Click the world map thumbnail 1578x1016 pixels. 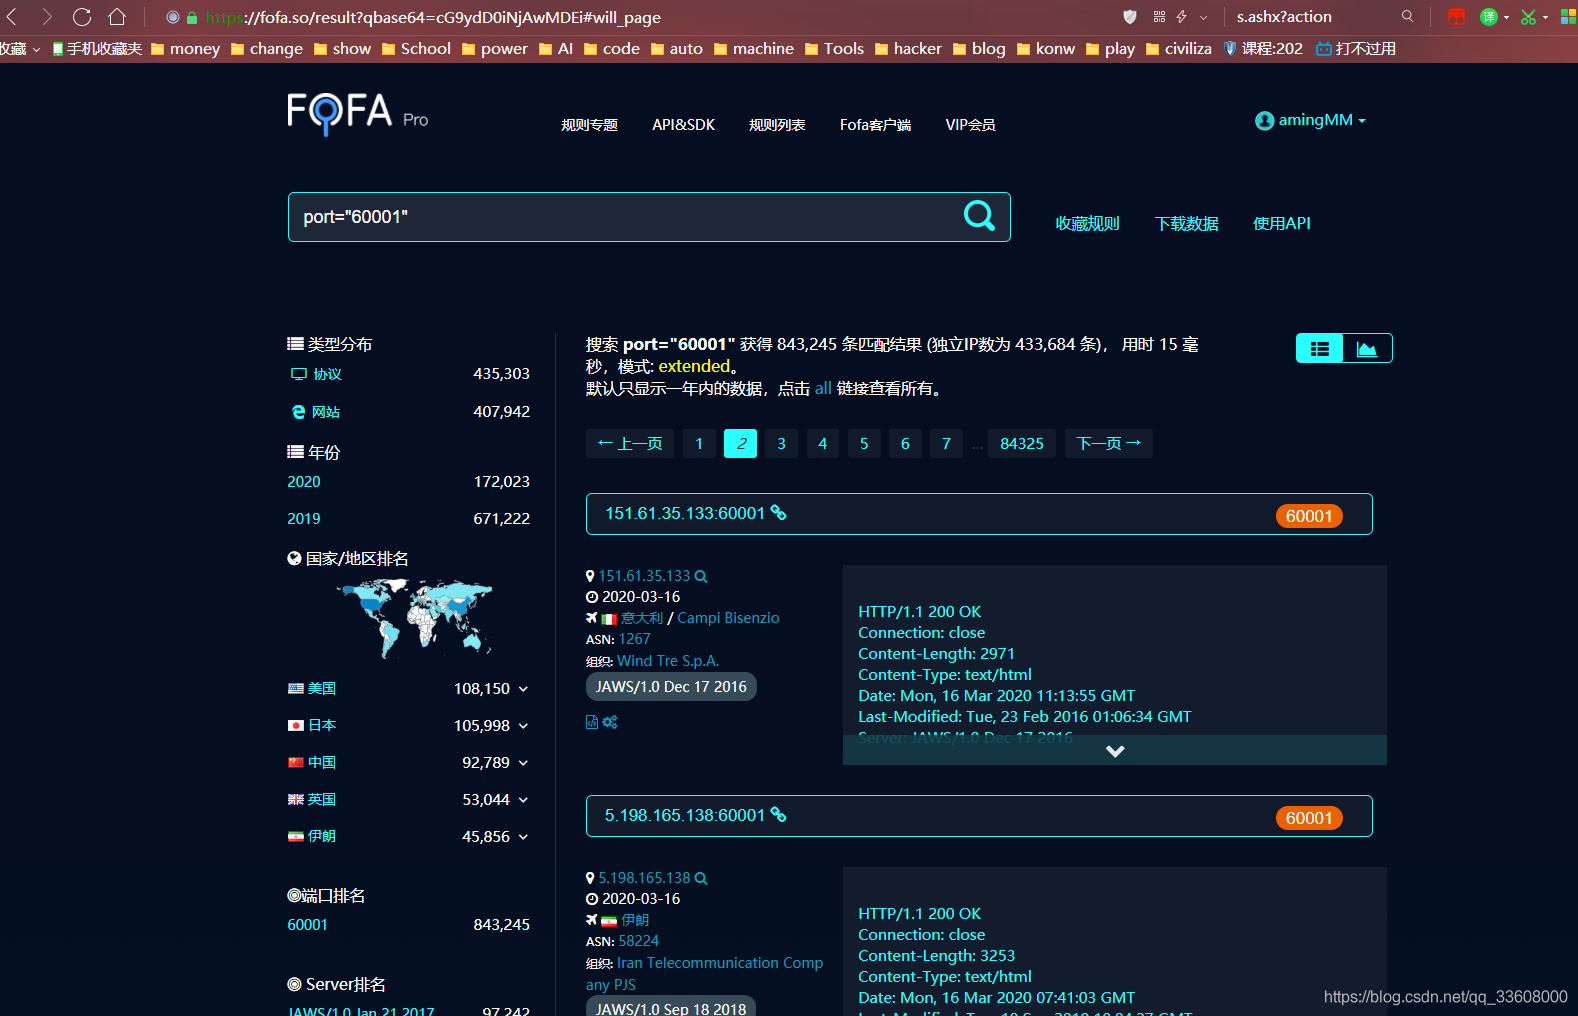pos(415,617)
